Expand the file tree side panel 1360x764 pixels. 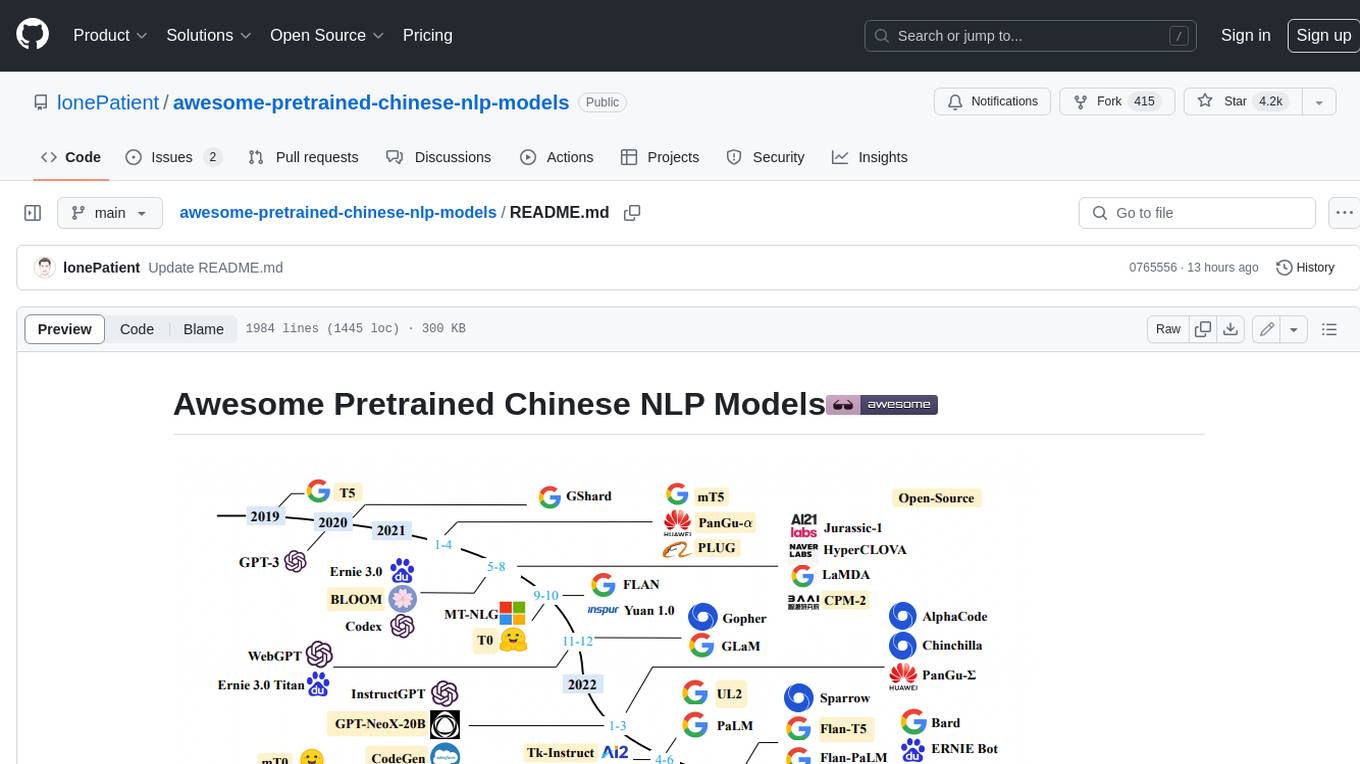tap(32, 213)
